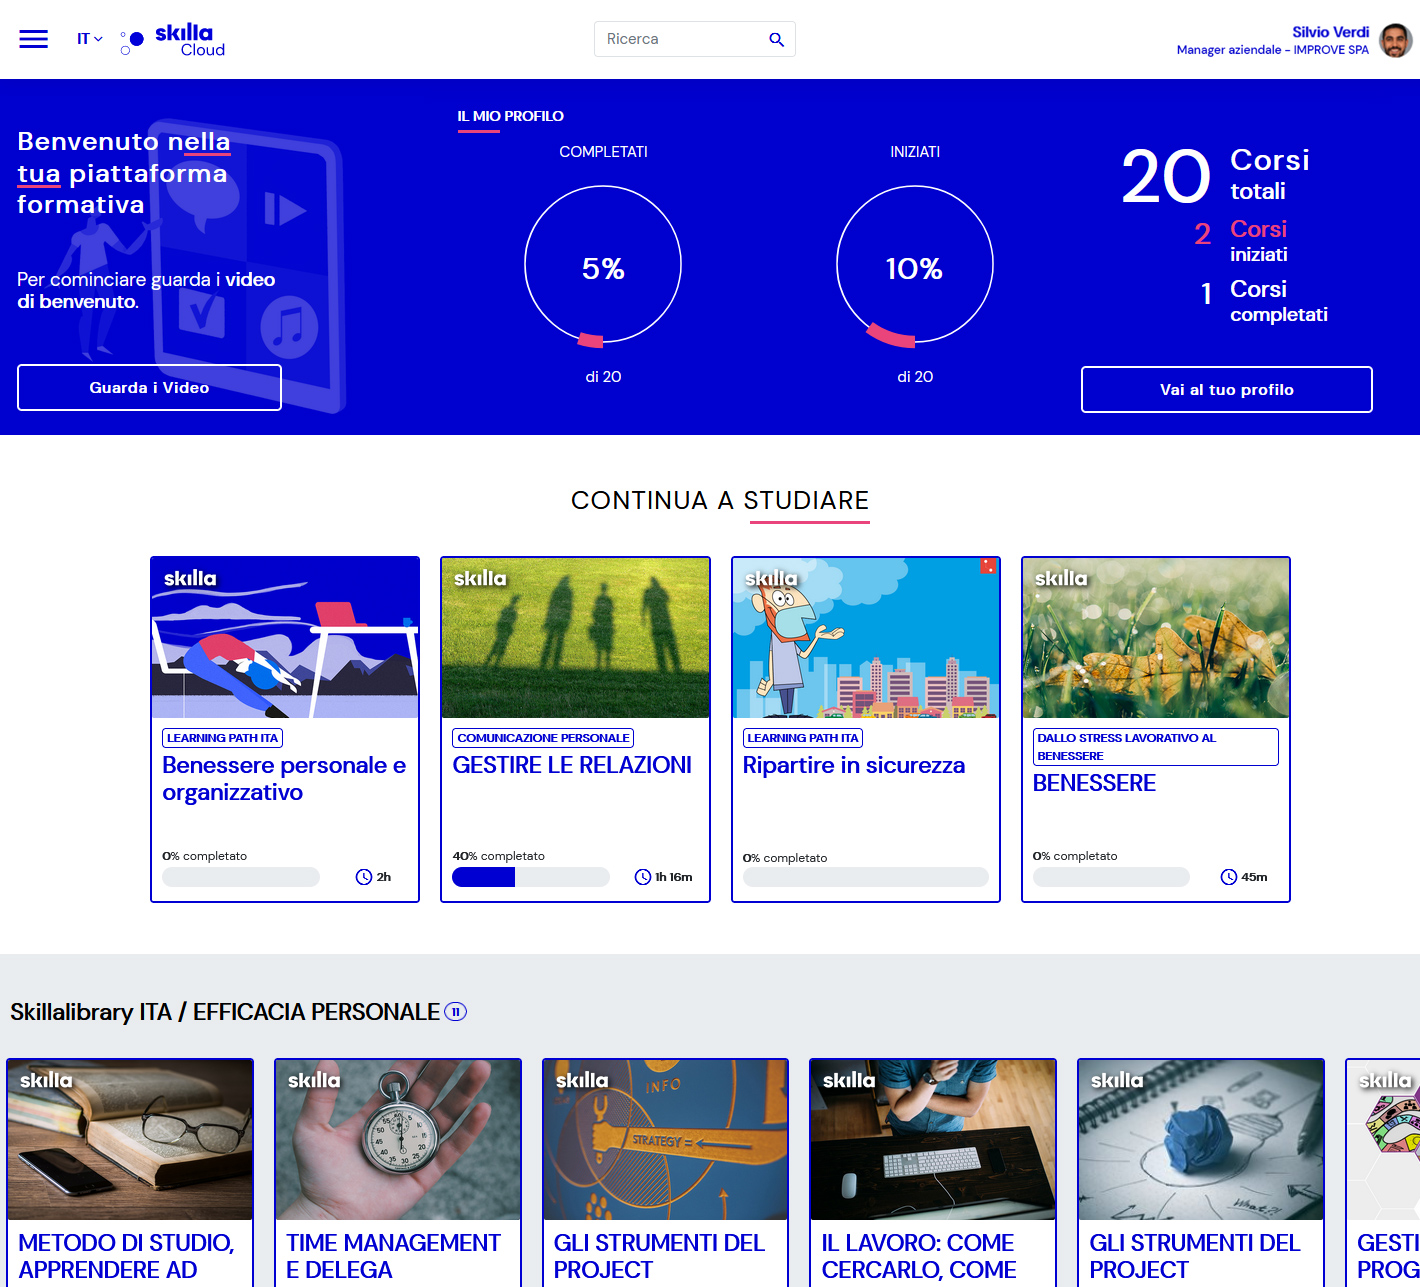
Task: Click clock icon on Benessere personale e organizzativo
Action: 364,877
